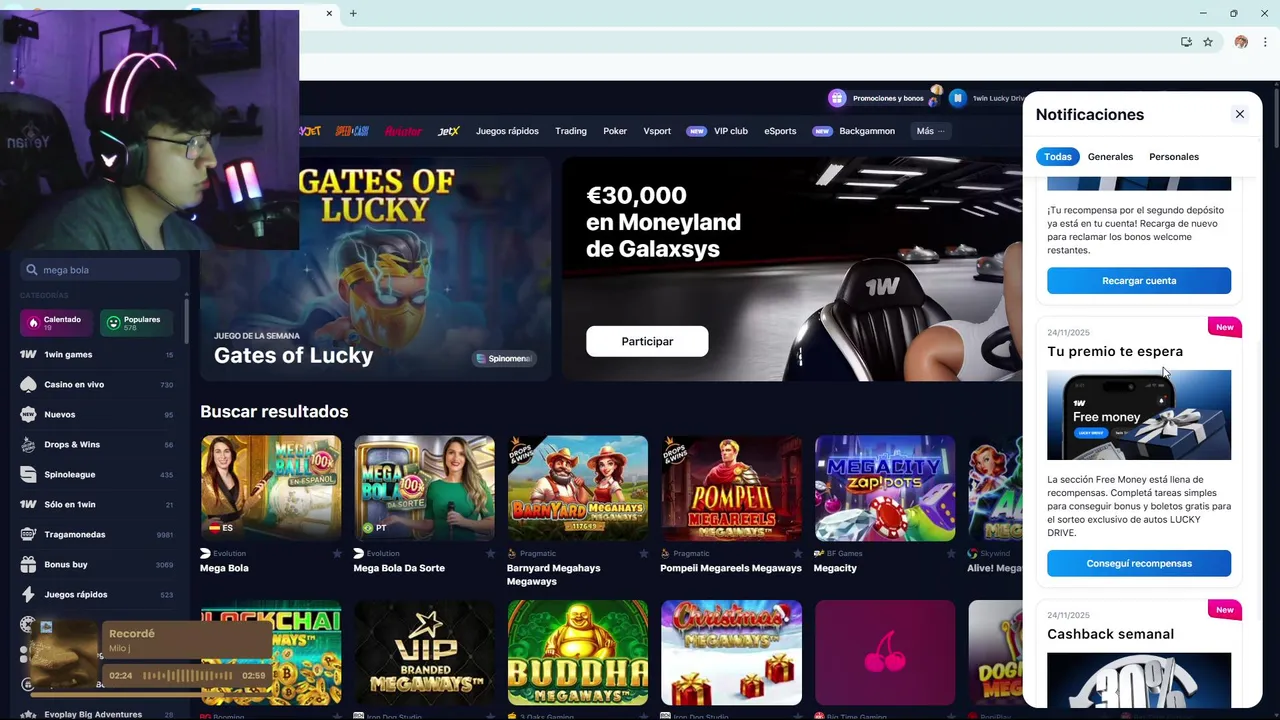Switch to the Generales notifications tab
Screen dimensions: 1280x720
click(x=1110, y=157)
